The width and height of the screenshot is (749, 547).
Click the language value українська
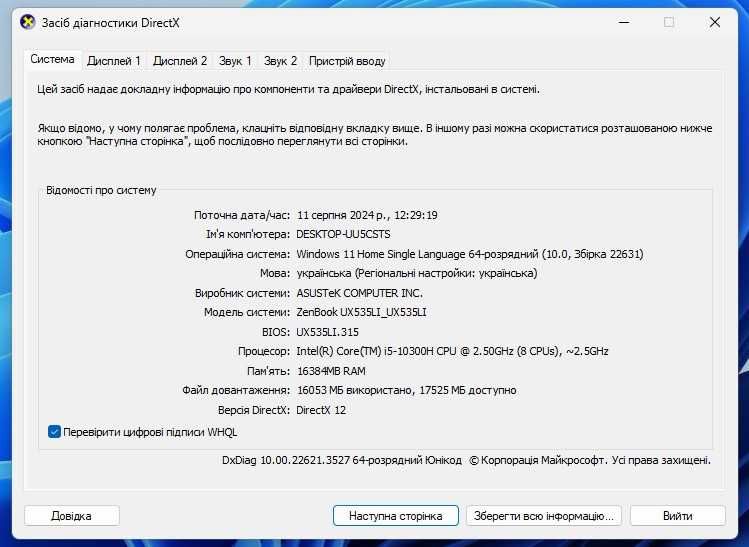point(417,273)
